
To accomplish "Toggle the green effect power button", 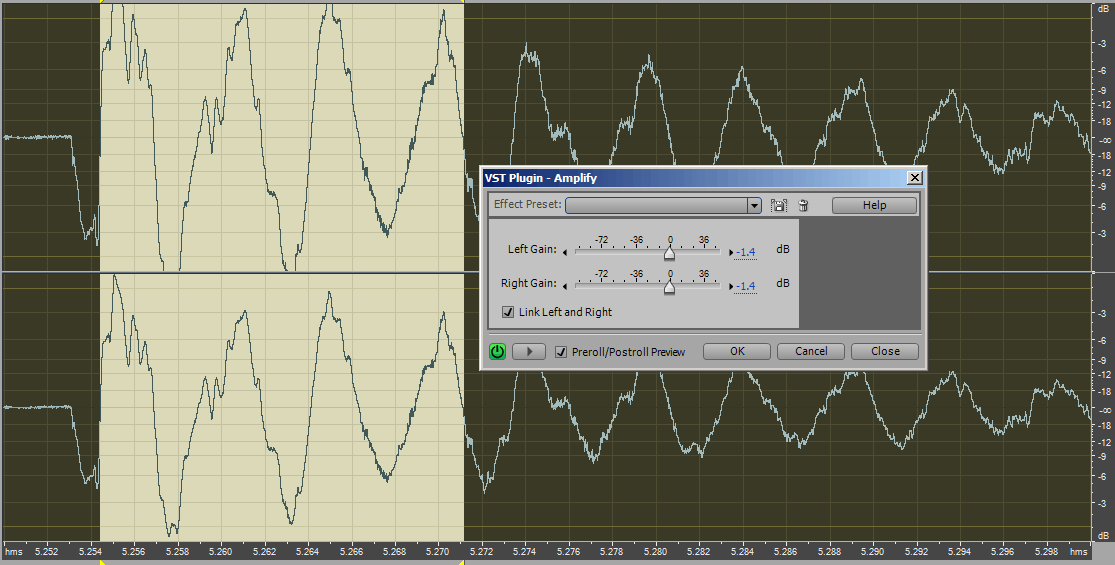I will tap(497, 351).
